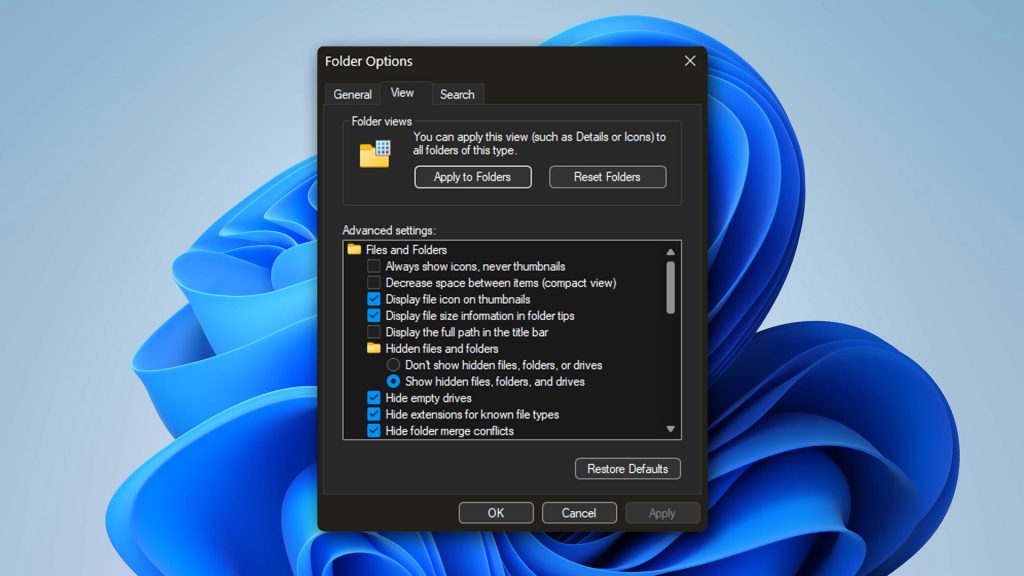Open the Search tab
This screenshot has width=1024, height=576.
point(457,94)
